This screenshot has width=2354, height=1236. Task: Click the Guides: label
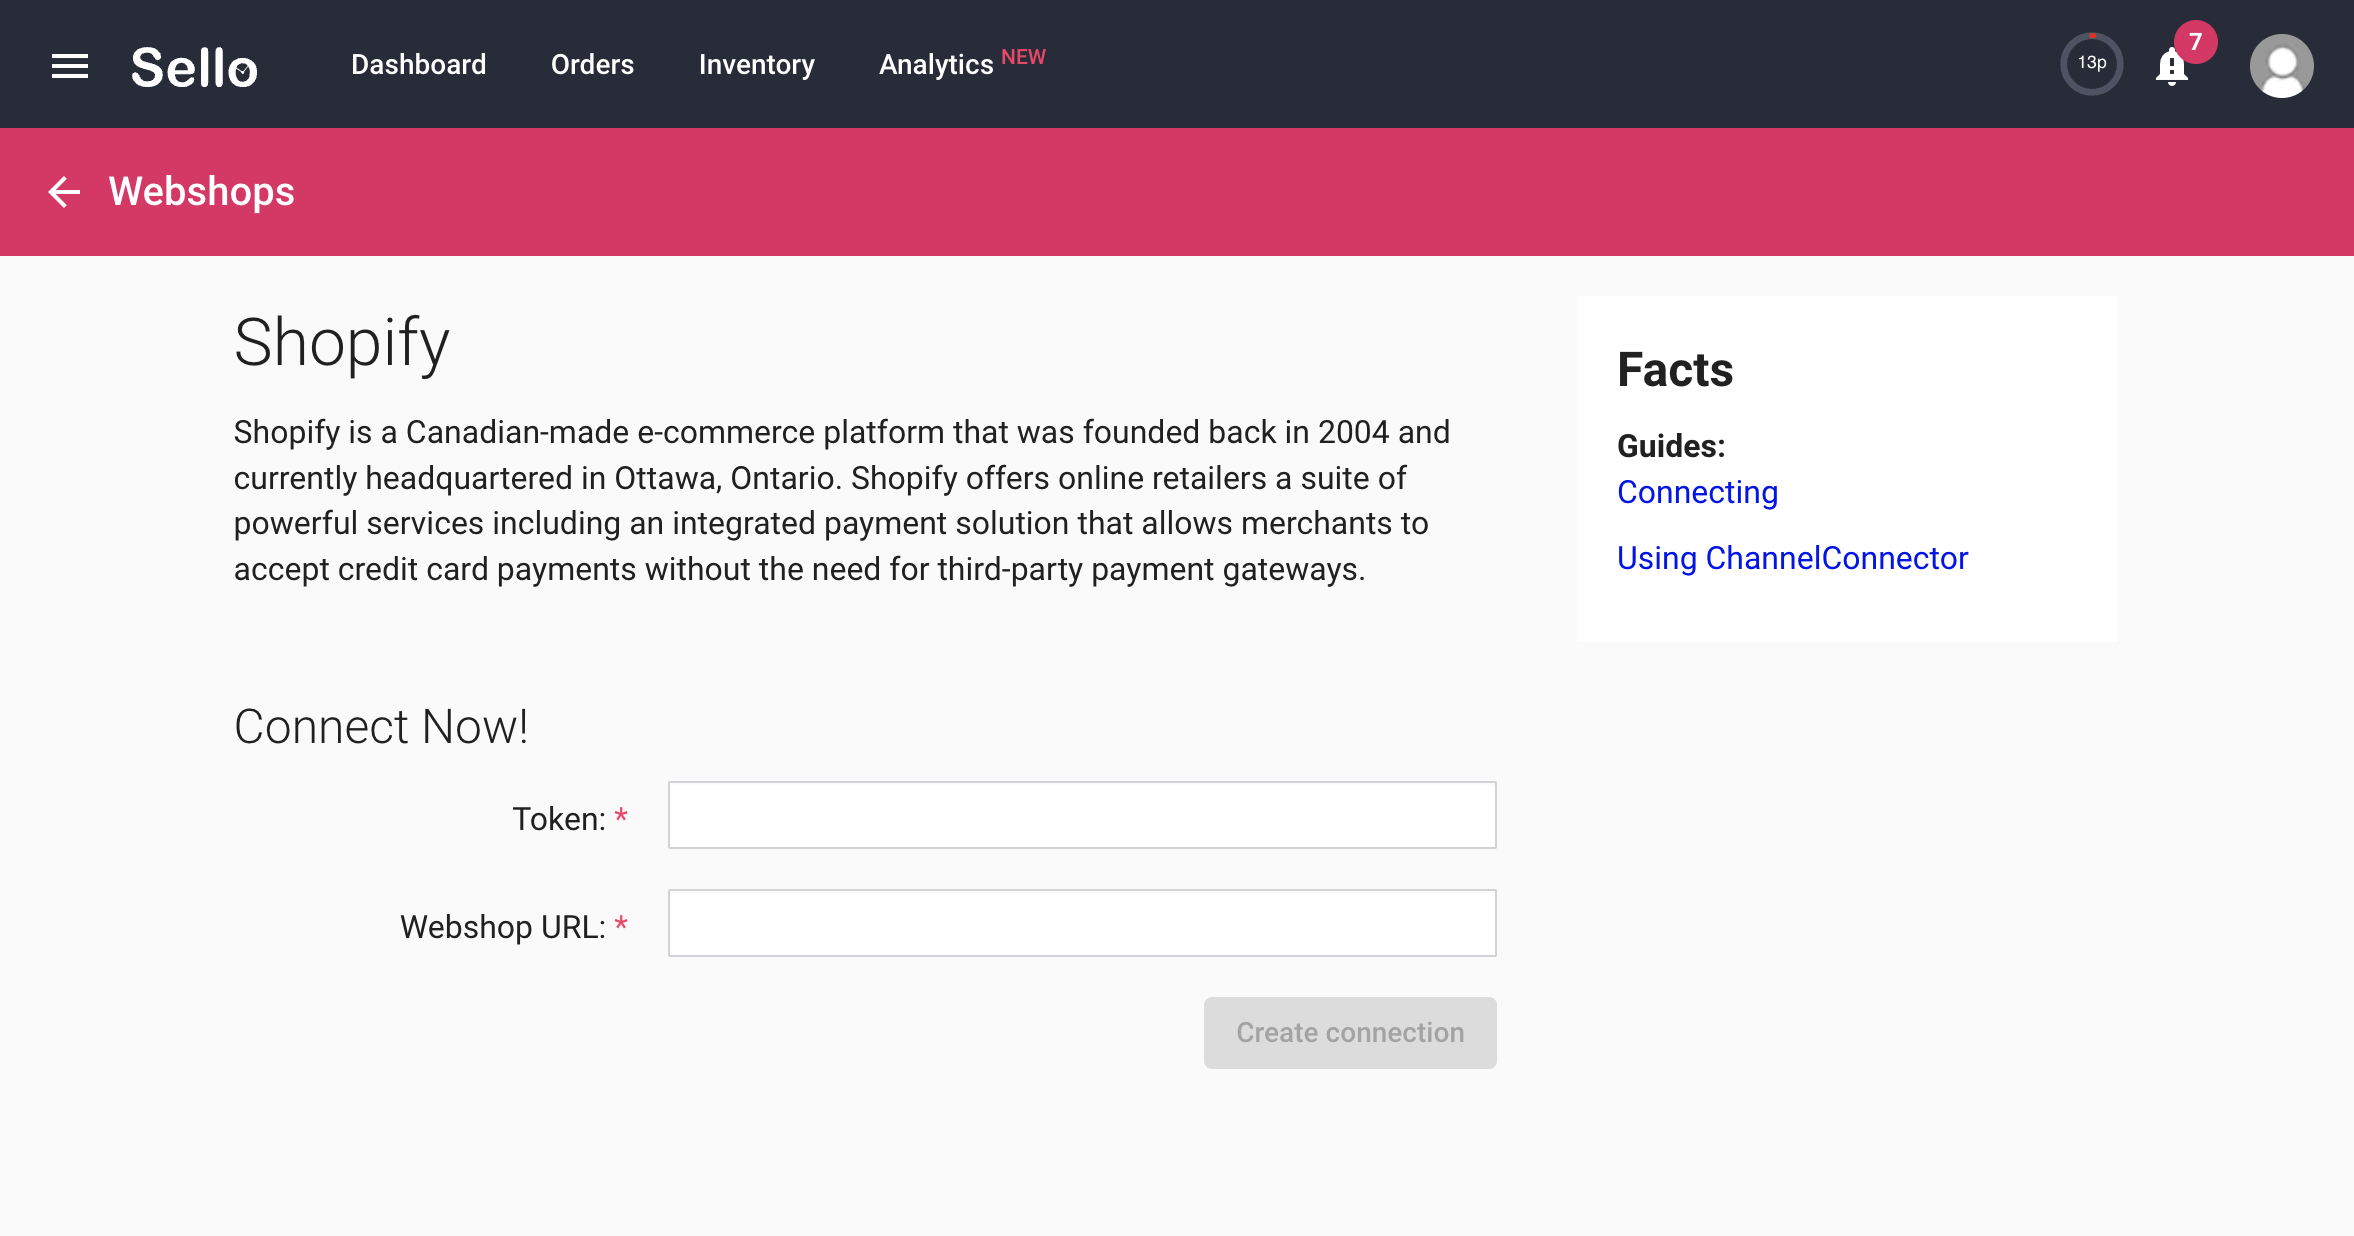(x=1671, y=446)
